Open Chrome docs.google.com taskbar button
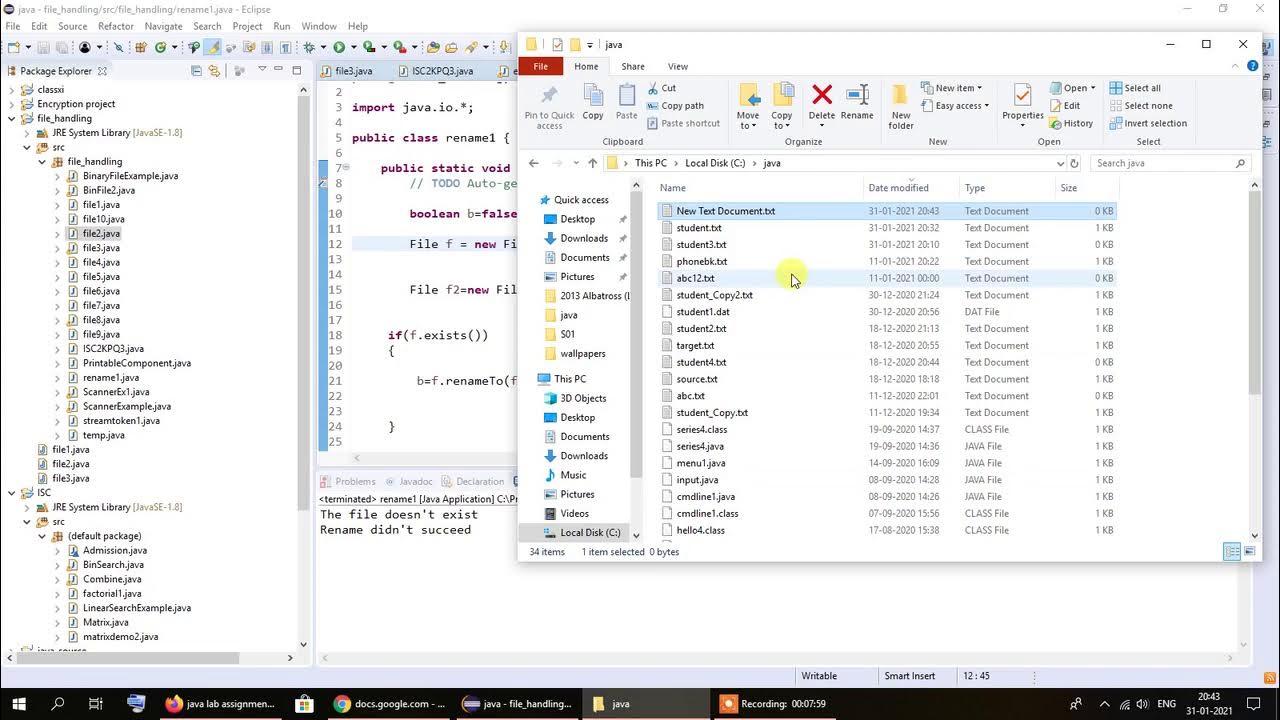1280x720 pixels. [x=390, y=704]
